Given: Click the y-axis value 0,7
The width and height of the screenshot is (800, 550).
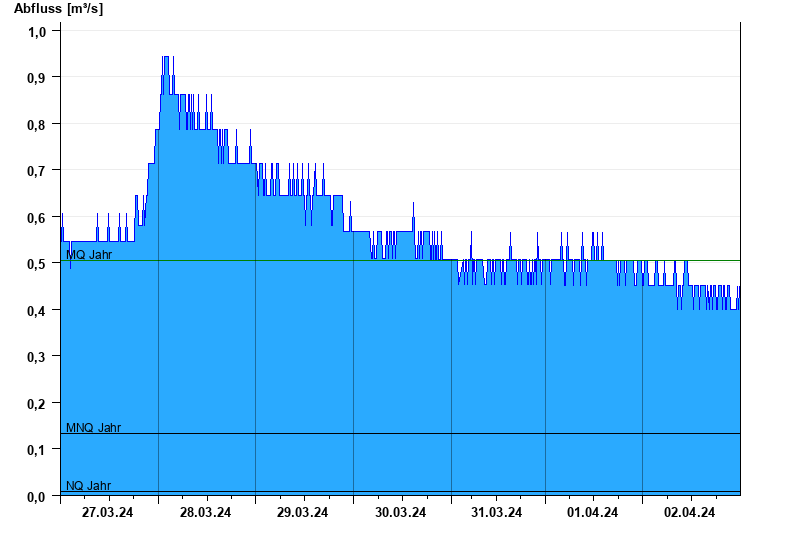Looking at the screenshot, I should tap(36, 171).
